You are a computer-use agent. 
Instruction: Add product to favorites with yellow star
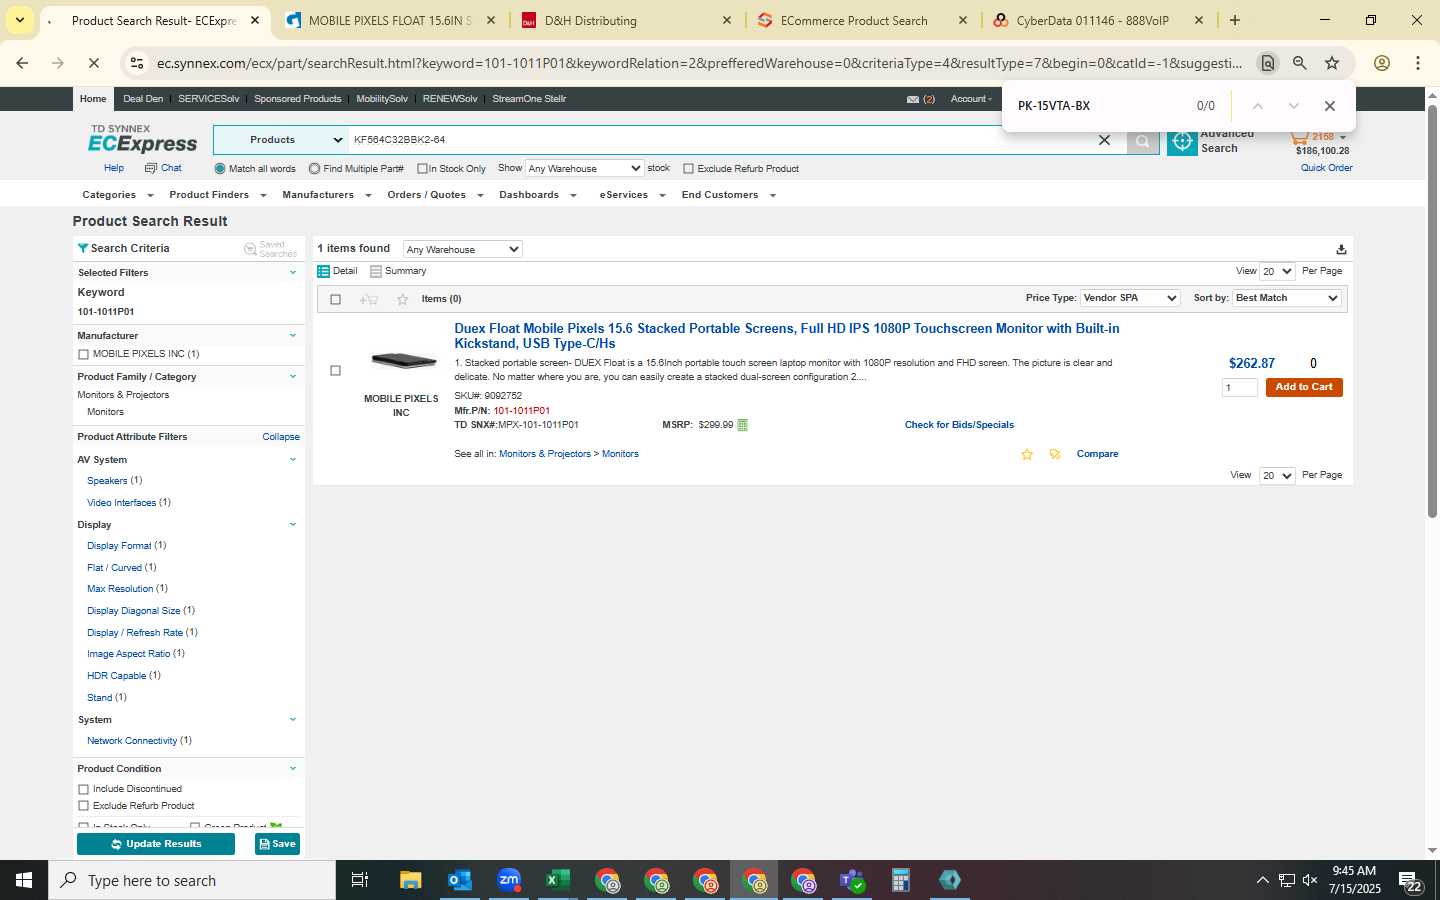click(x=1027, y=454)
